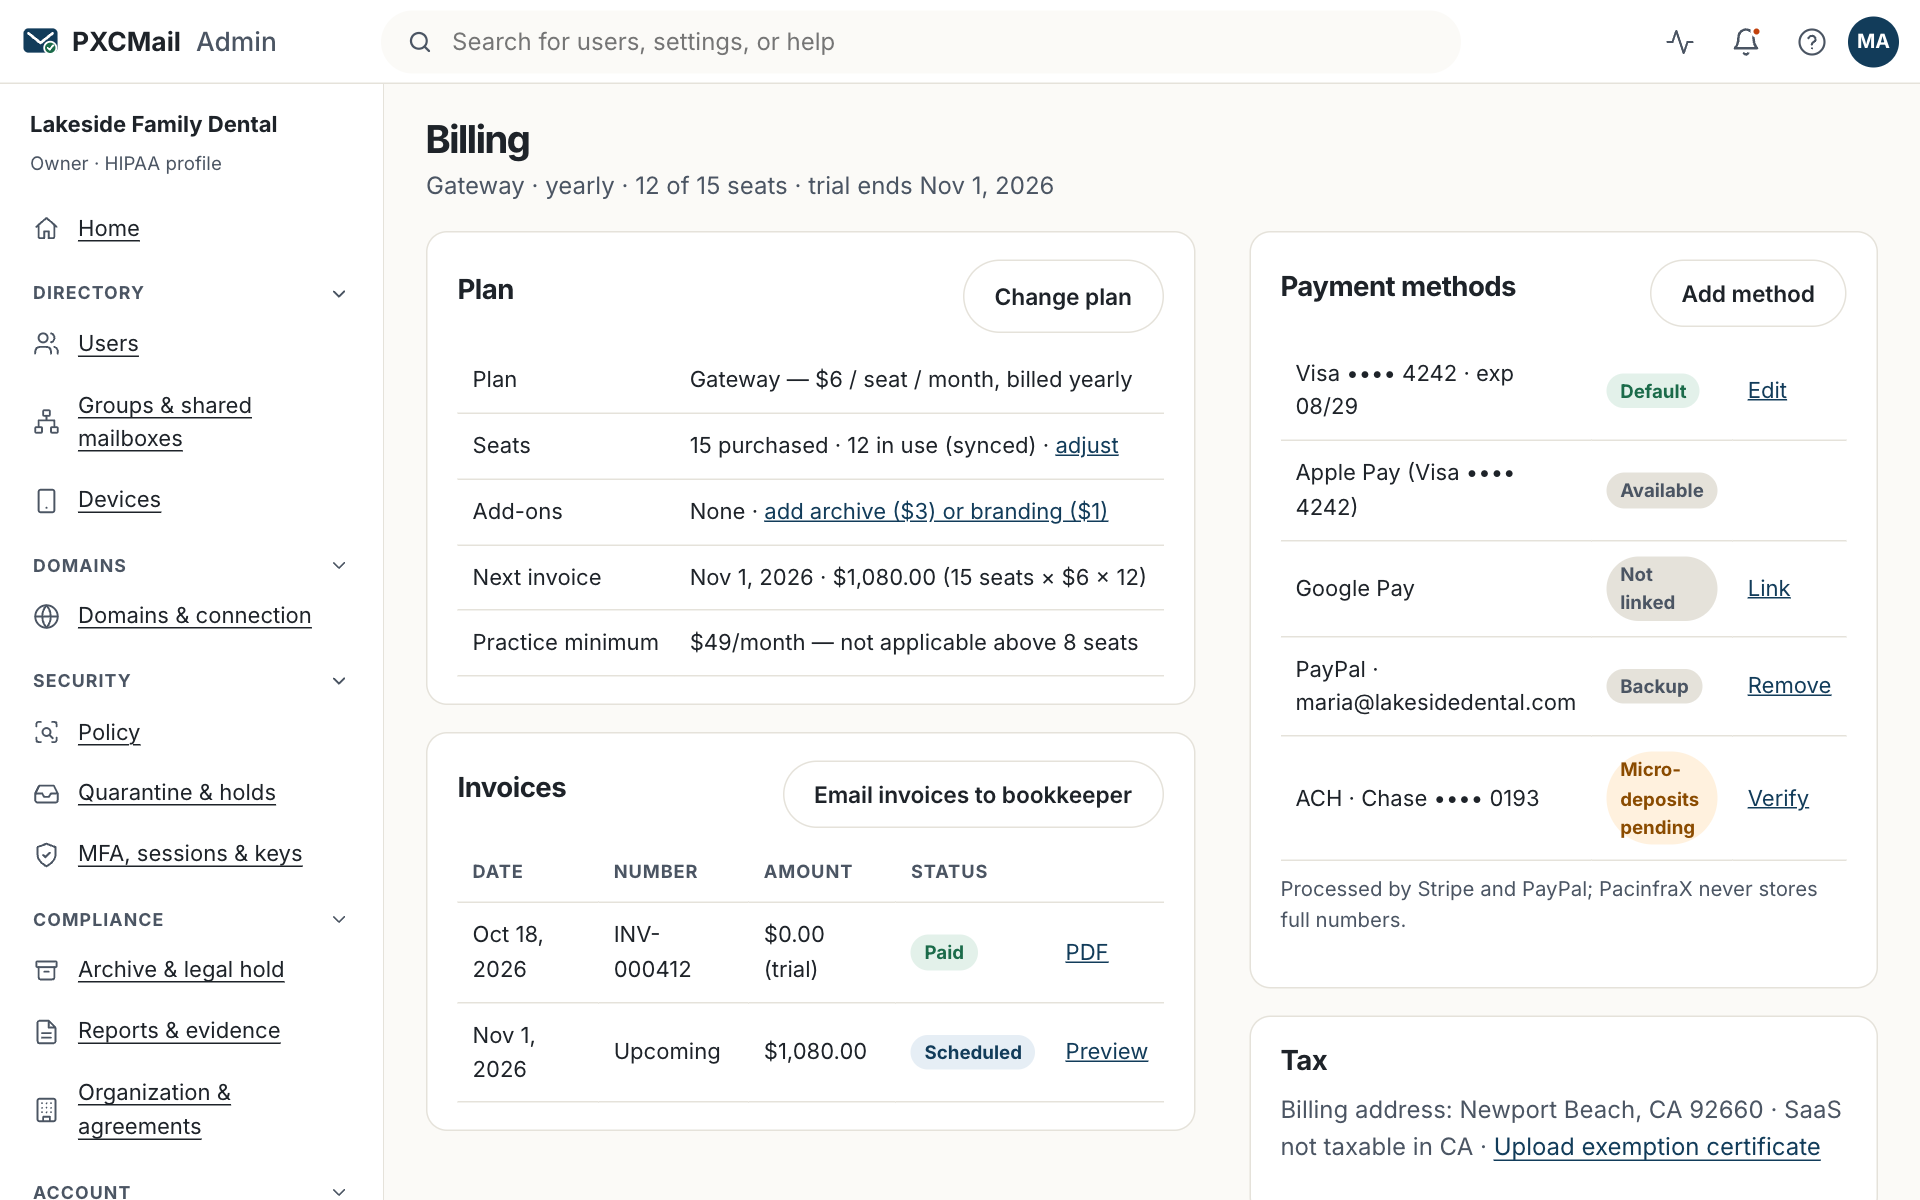Preview the upcoming Nov 1 invoice
The height and width of the screenshot is (1200, 1920).
pyautogui.click(x=1106, y=1052)
